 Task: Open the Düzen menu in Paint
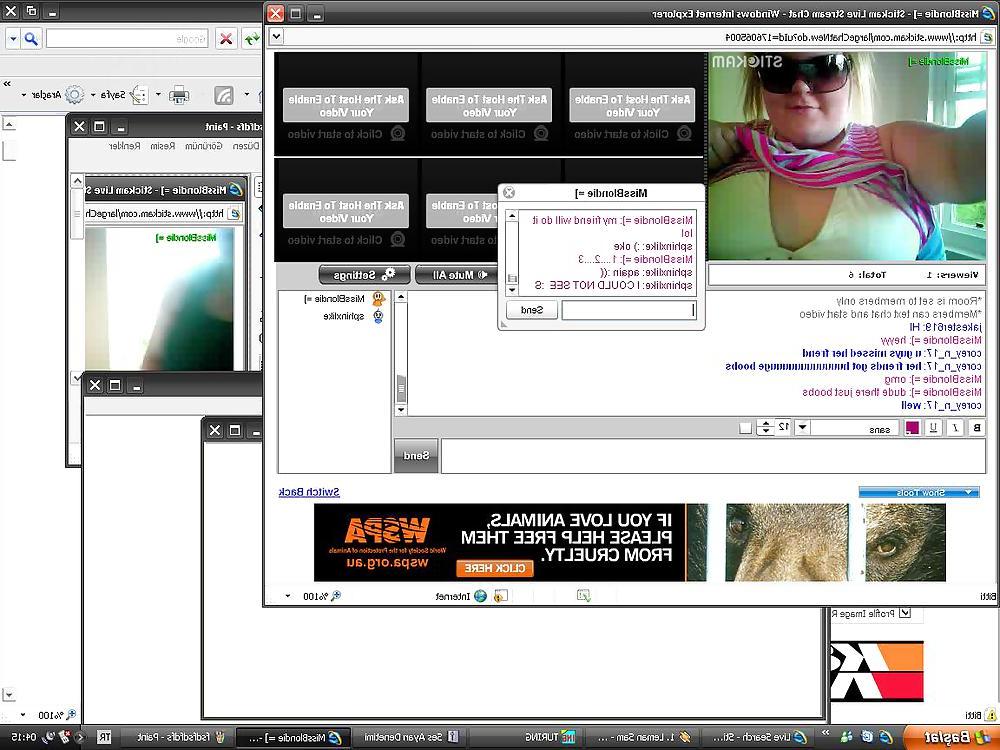pyautogui.click(x=246, y=146)
